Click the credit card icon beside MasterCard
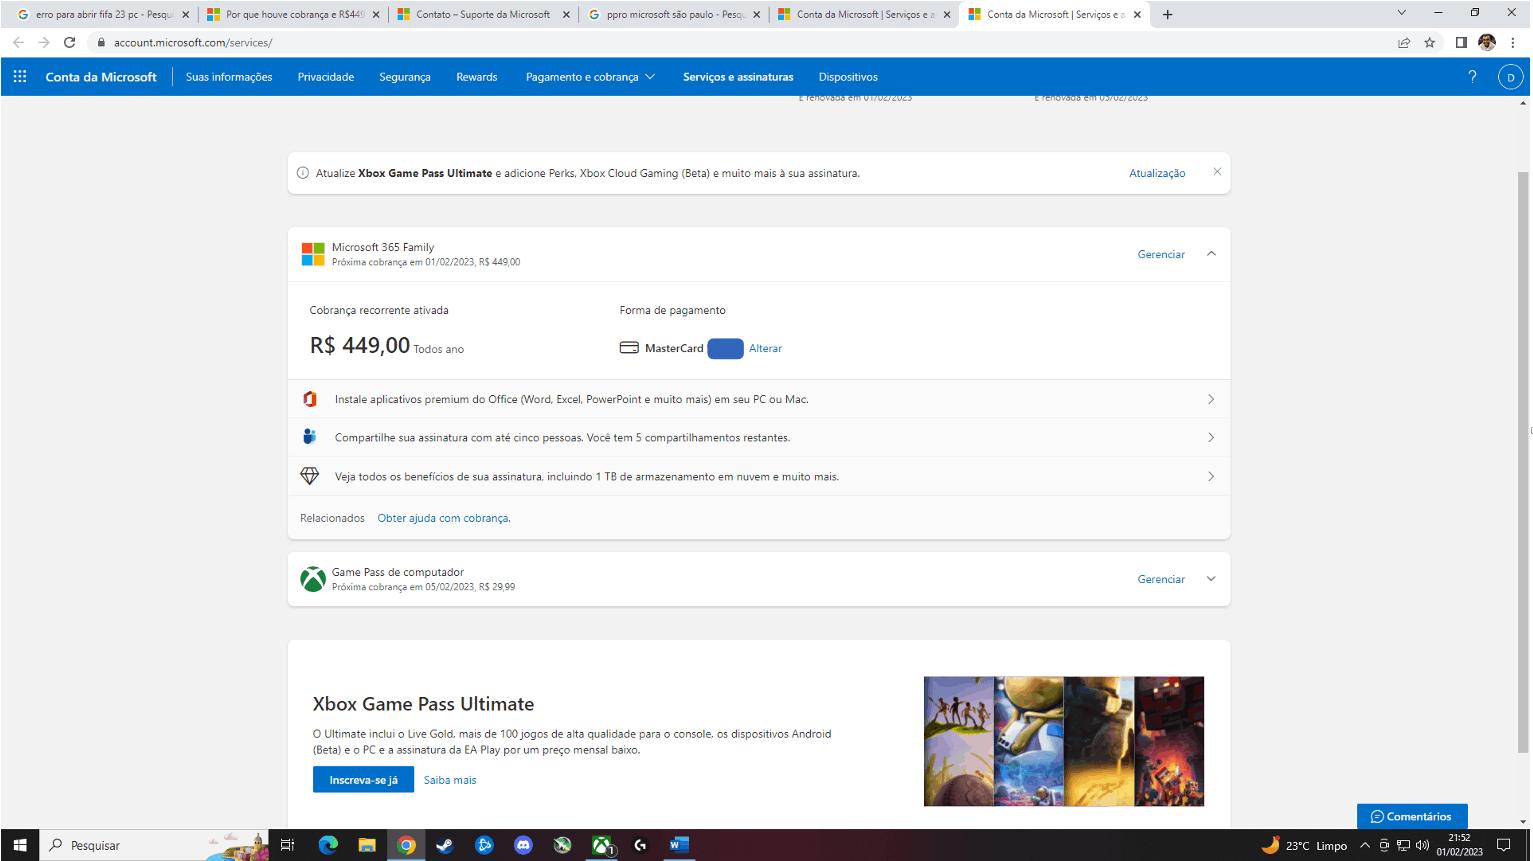 click(x=629, y=348)
